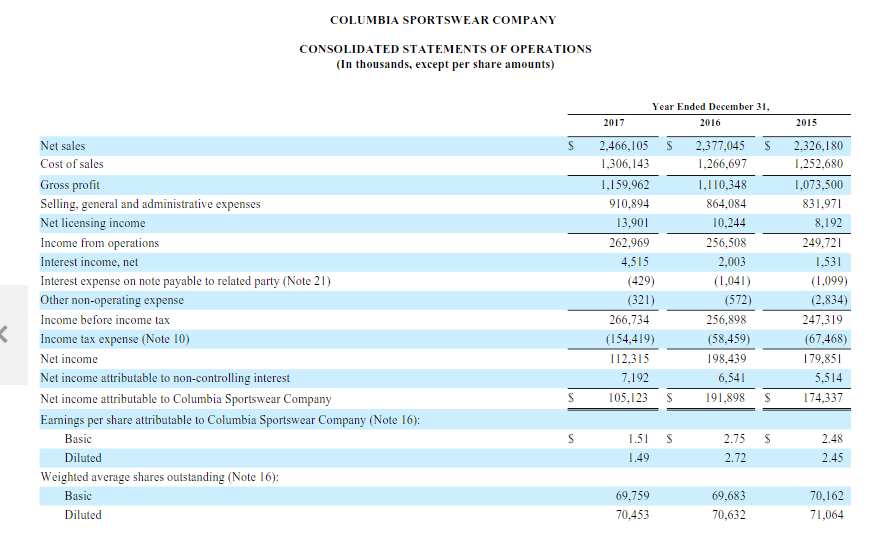Click non-controlling interest value 7,192

[634, 378]
